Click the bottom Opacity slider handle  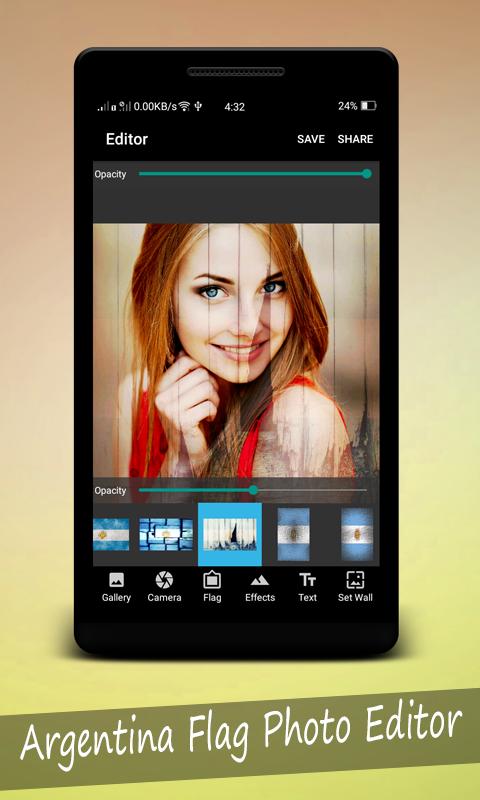(254, 490)
